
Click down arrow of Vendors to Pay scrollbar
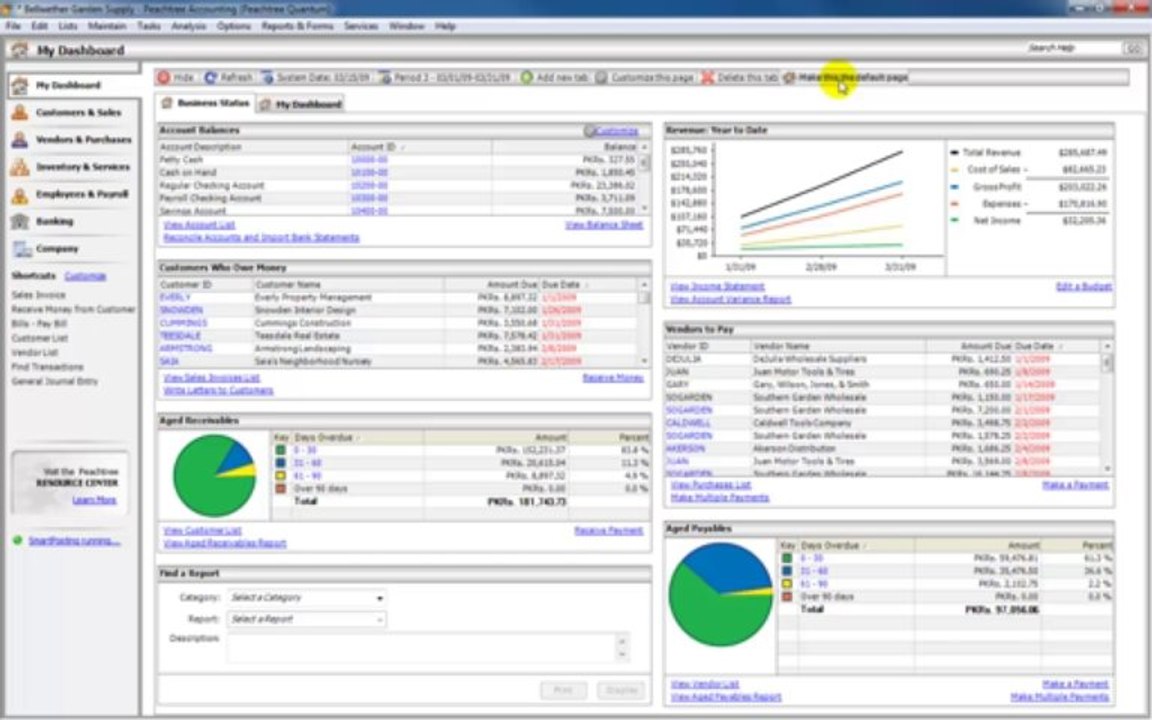coord(1107,469)
